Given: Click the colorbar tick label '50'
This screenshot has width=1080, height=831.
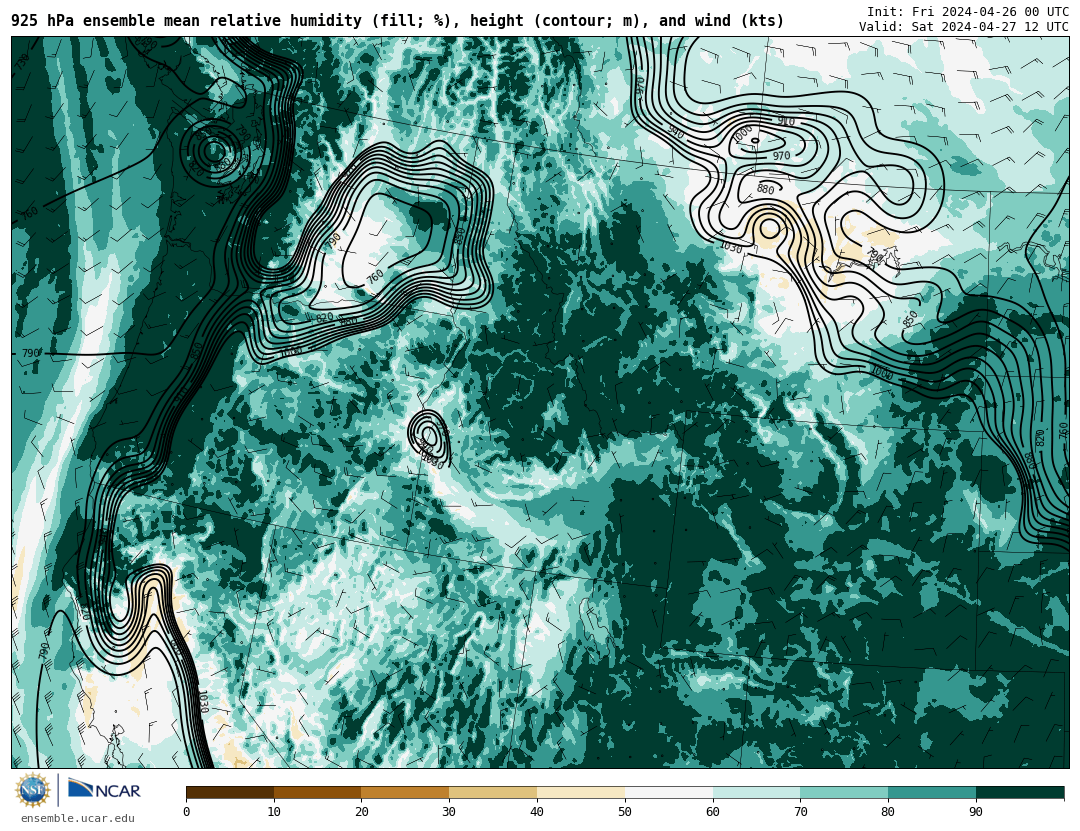Looking at the screenshot, I should coord(625,812).
